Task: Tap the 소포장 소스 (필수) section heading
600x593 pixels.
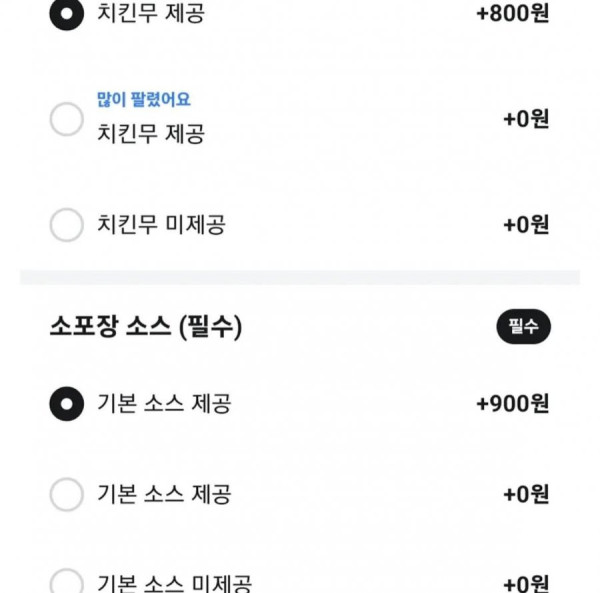Action: coord(146,327)
